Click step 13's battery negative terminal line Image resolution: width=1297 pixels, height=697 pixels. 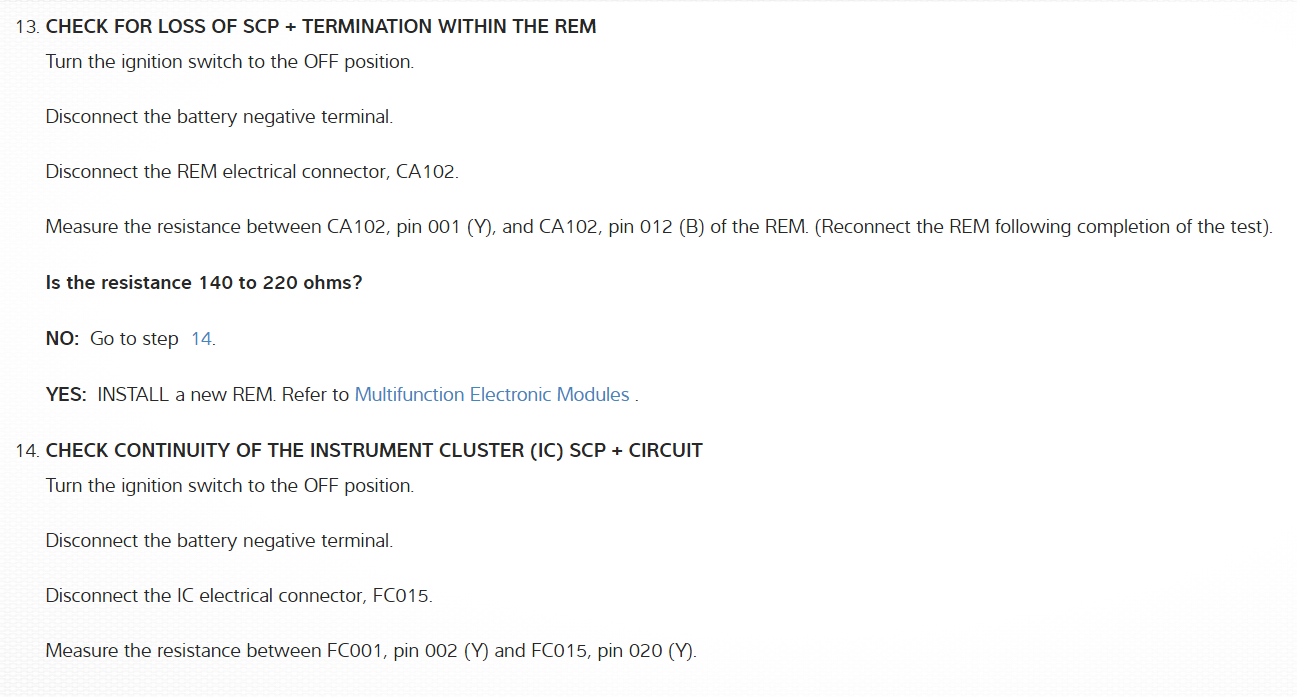pos(219,117)
